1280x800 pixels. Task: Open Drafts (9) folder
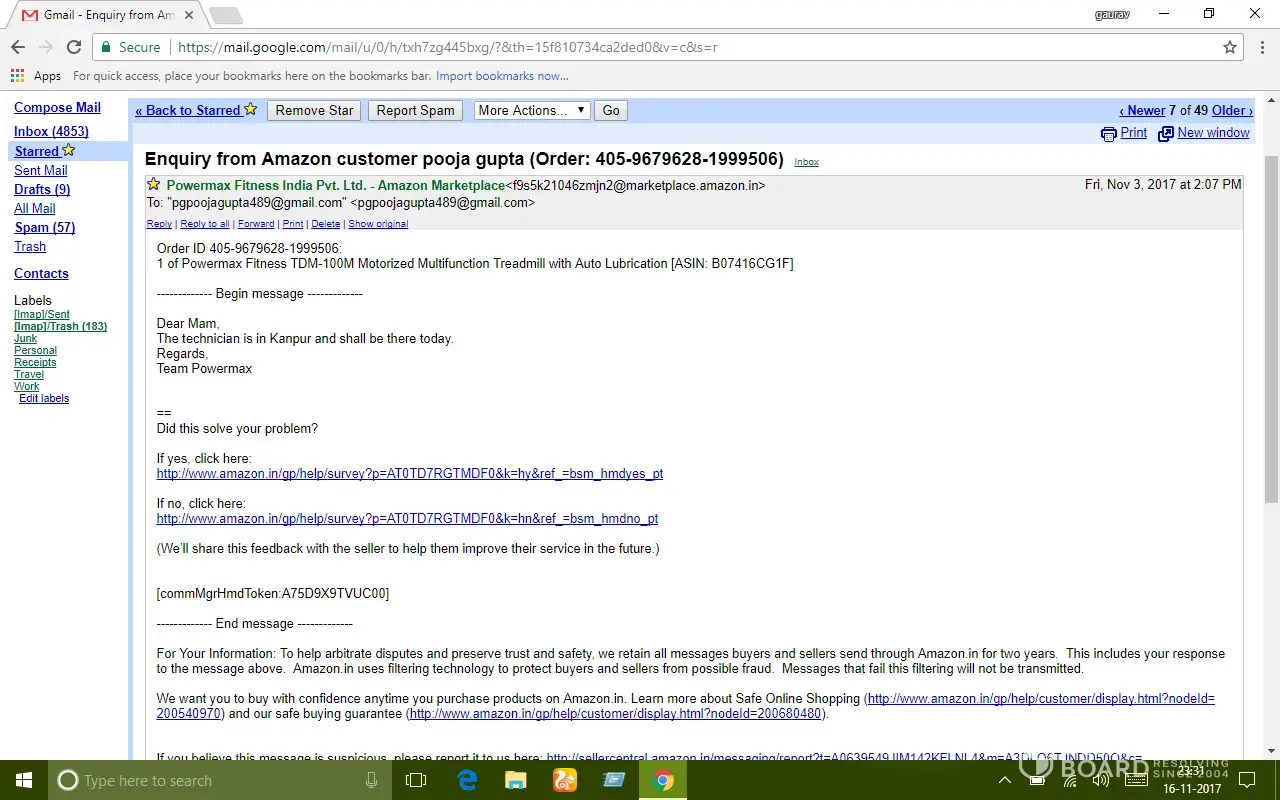pos(42,189)
